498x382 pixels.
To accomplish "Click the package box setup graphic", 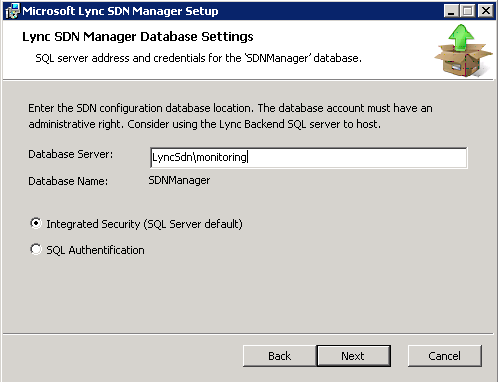I will click(x=463, y=51).
